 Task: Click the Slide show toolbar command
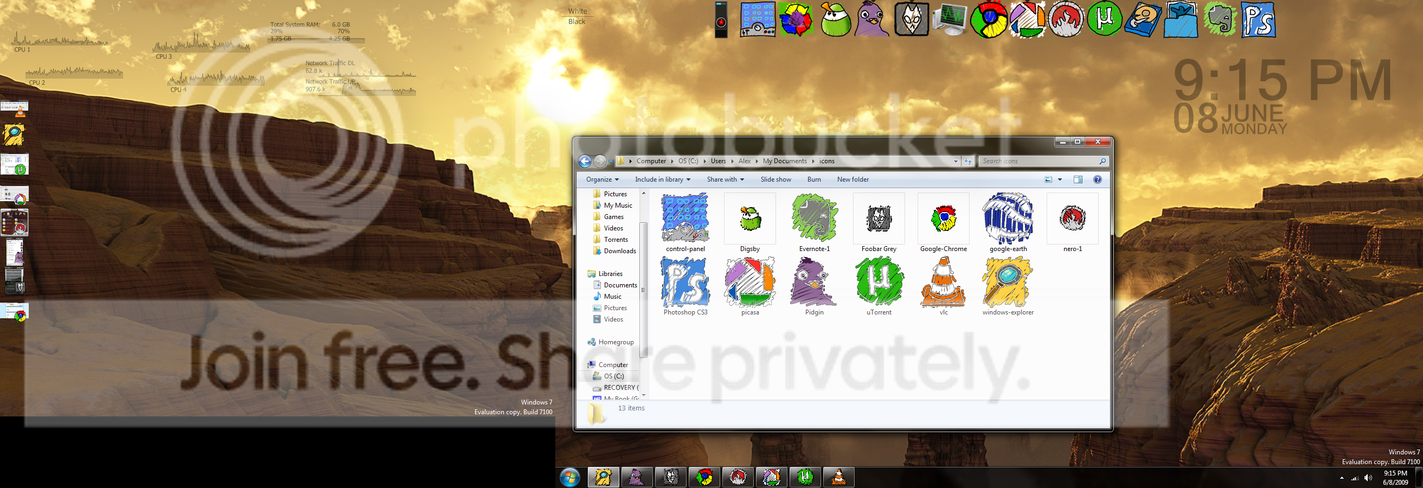[775, 179]
